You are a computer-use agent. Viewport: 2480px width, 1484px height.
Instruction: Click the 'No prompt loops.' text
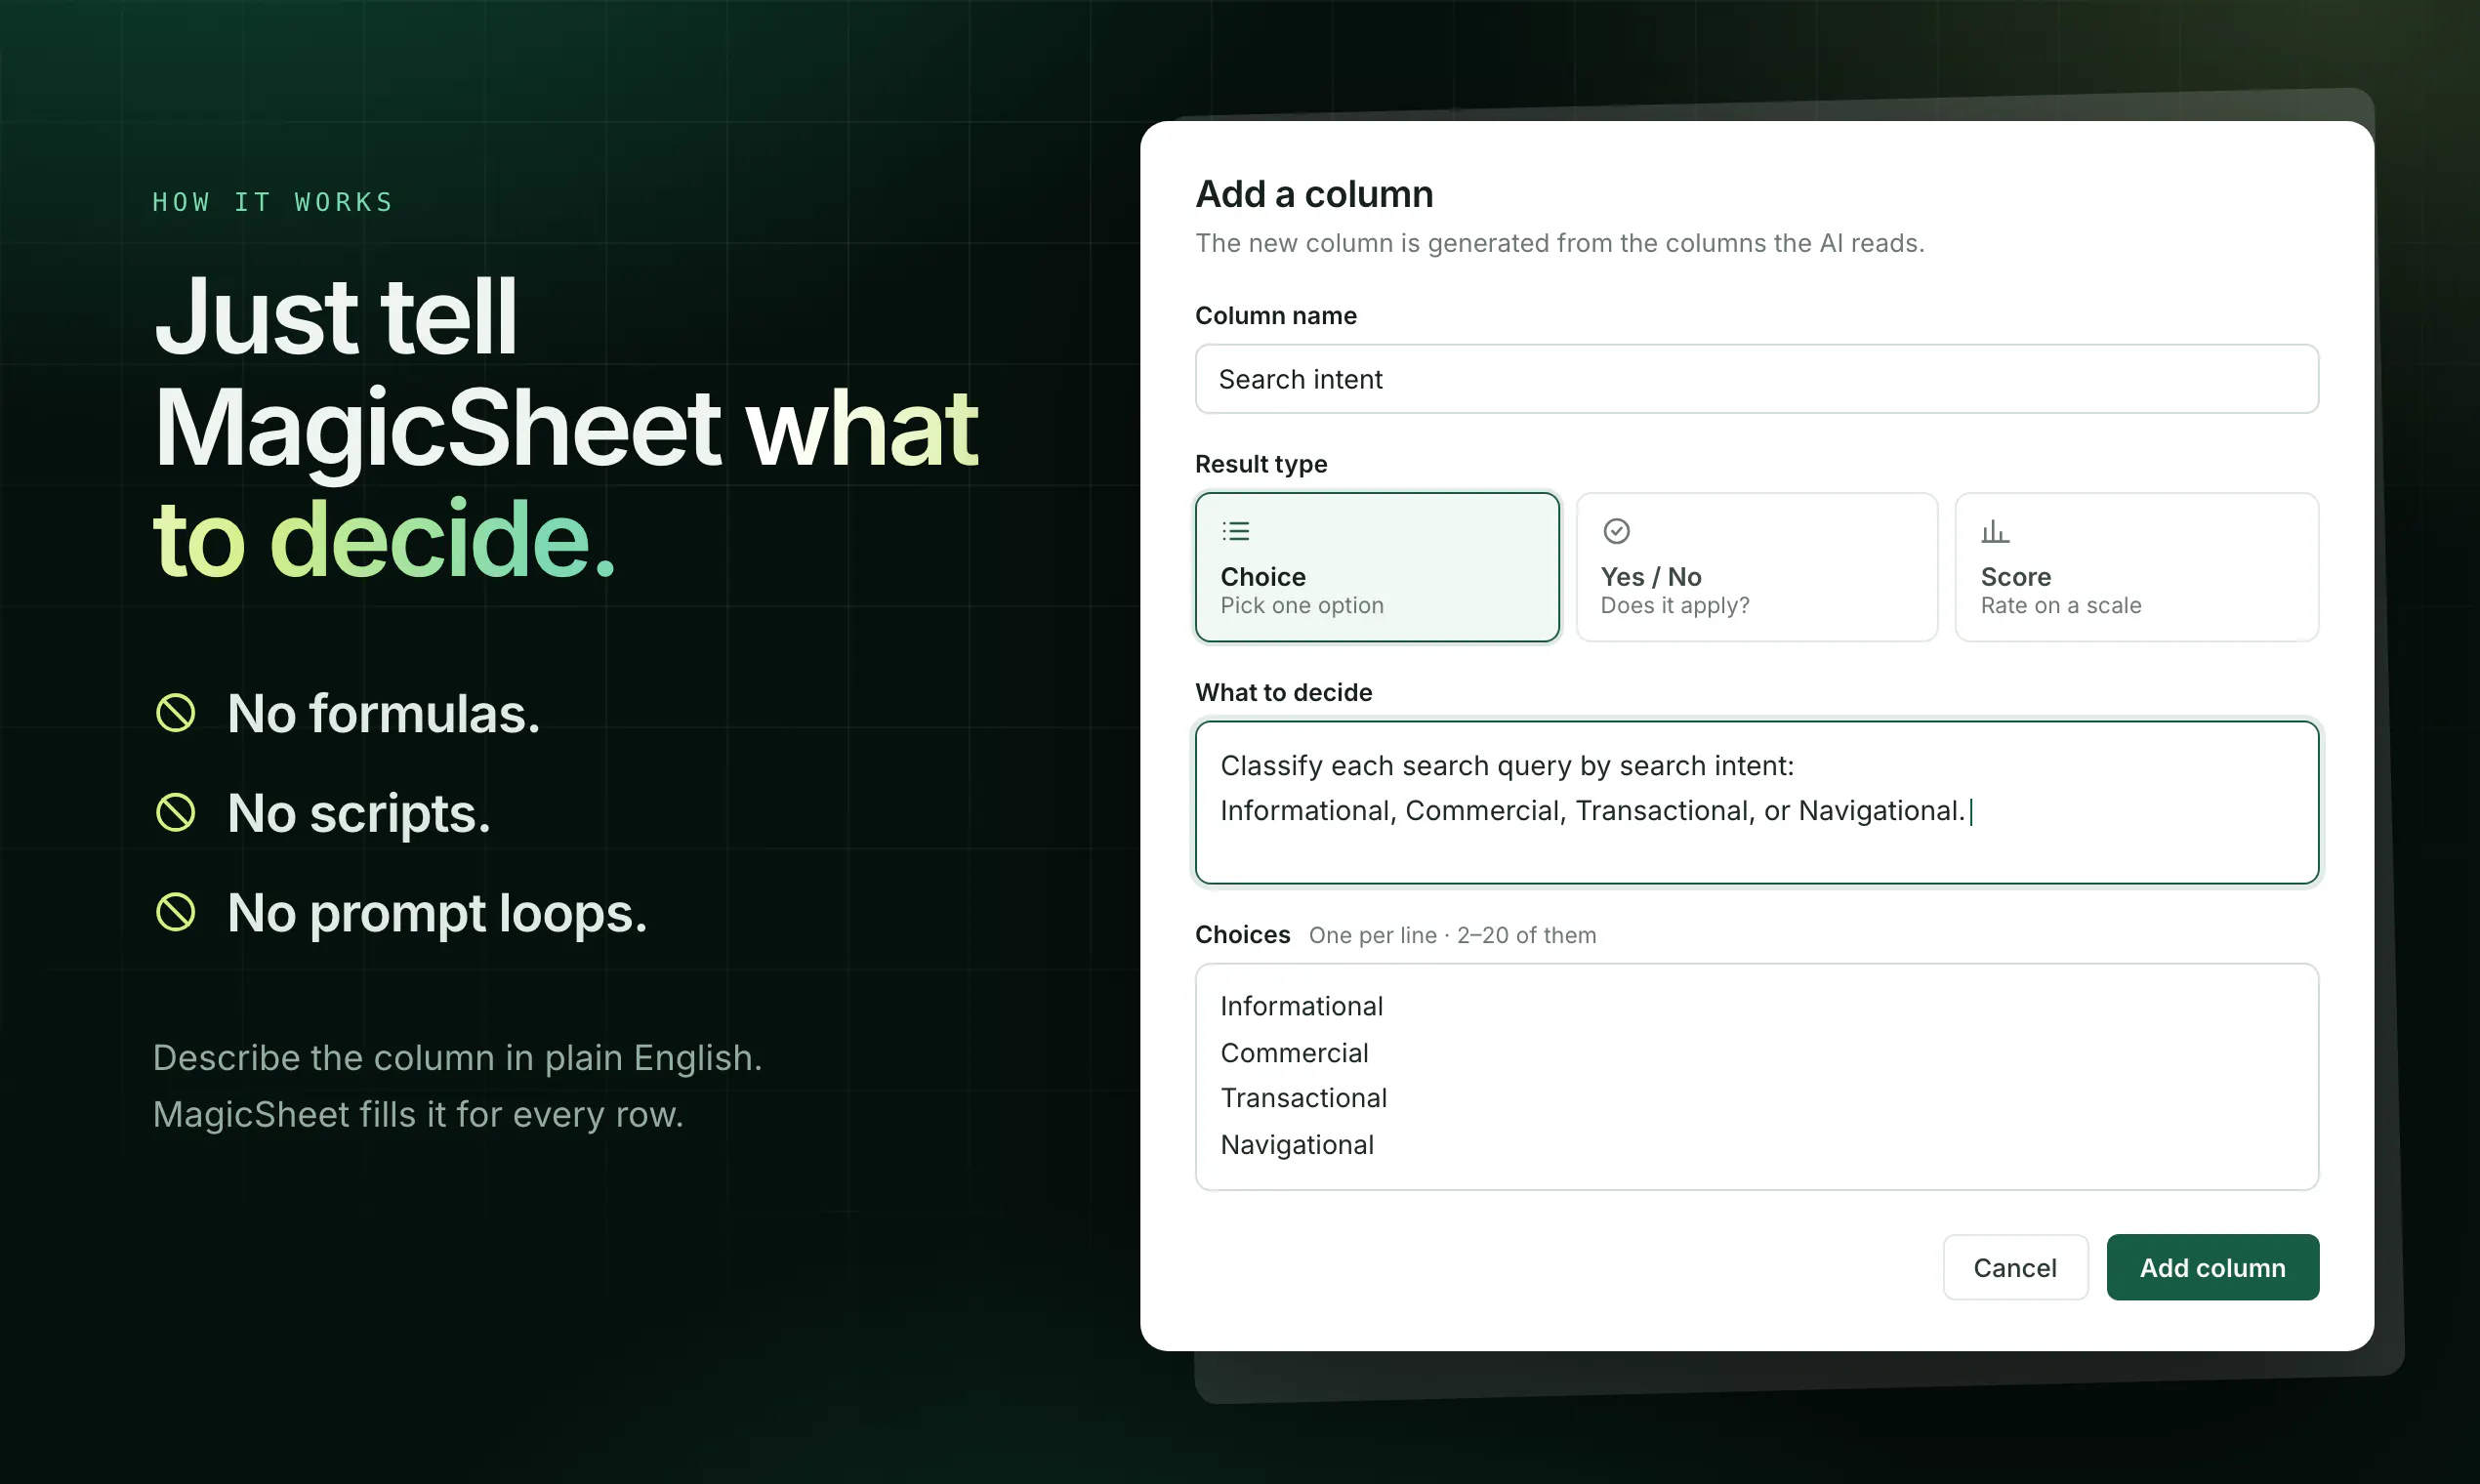438,914
